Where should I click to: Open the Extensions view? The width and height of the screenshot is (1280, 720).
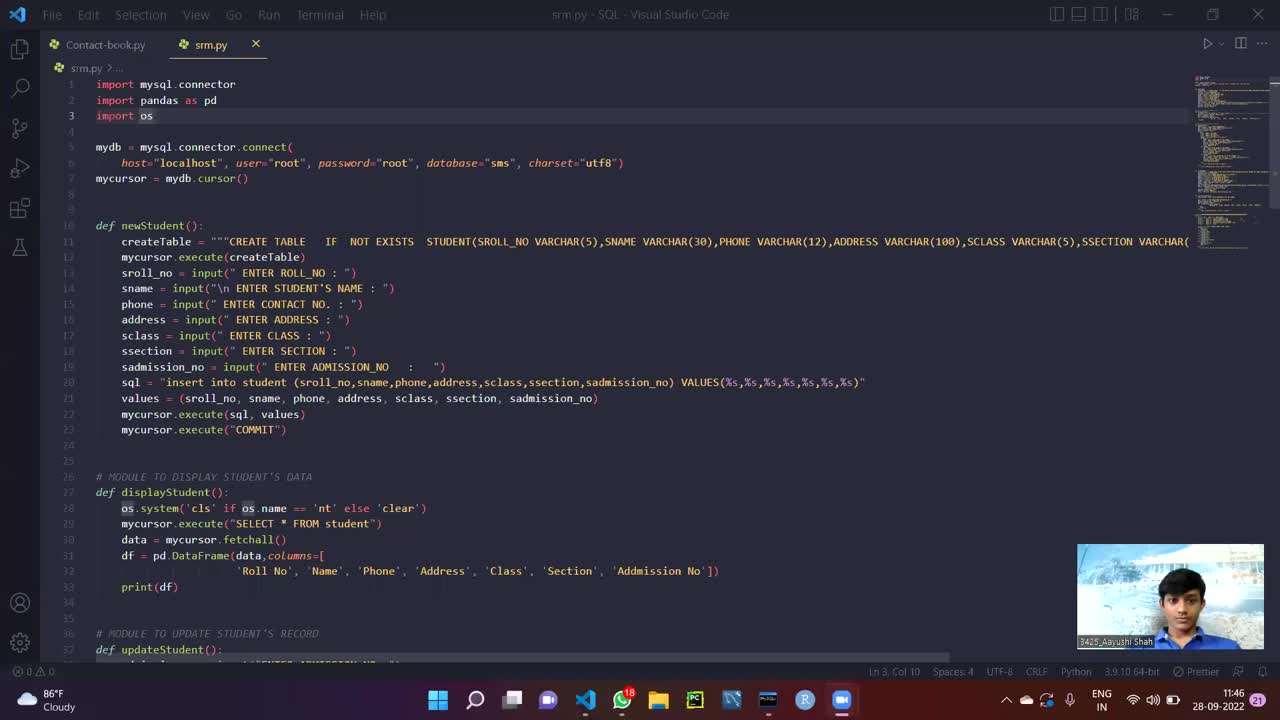coord(19,208)
